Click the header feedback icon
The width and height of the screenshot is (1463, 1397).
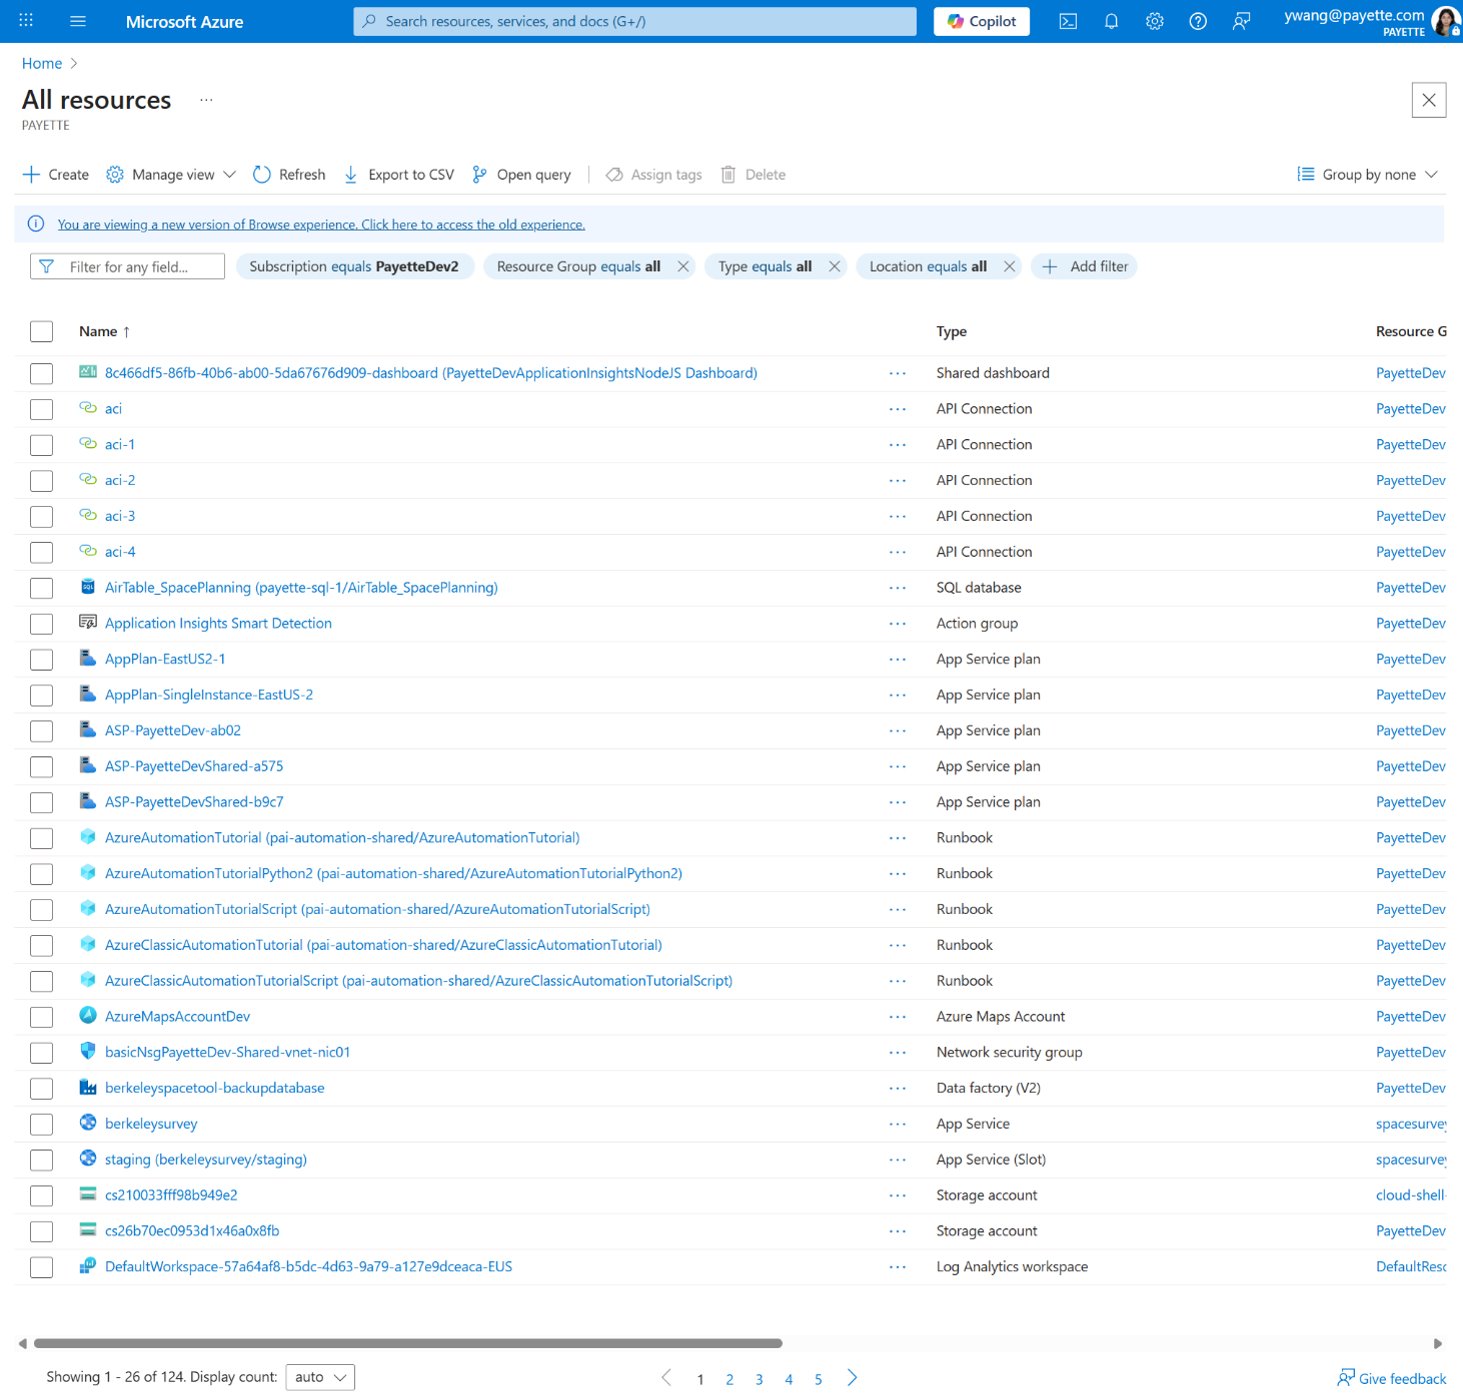1241,21
